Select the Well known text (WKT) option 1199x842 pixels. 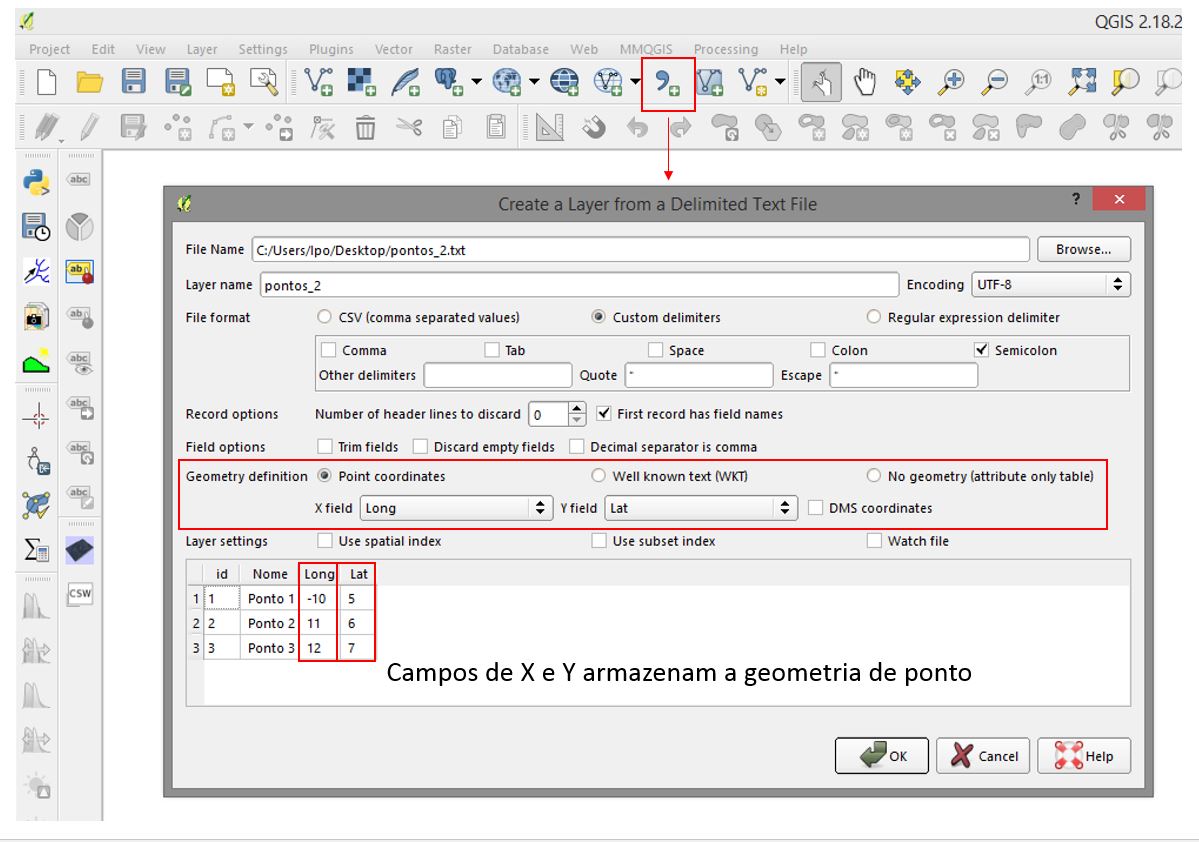click(599, 476)
